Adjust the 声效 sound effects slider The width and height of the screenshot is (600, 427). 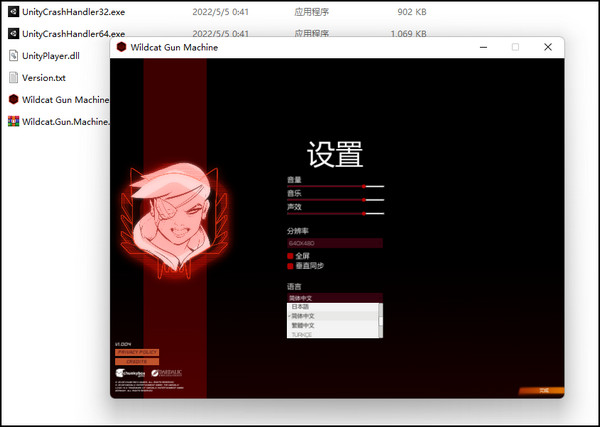point(335,214)
